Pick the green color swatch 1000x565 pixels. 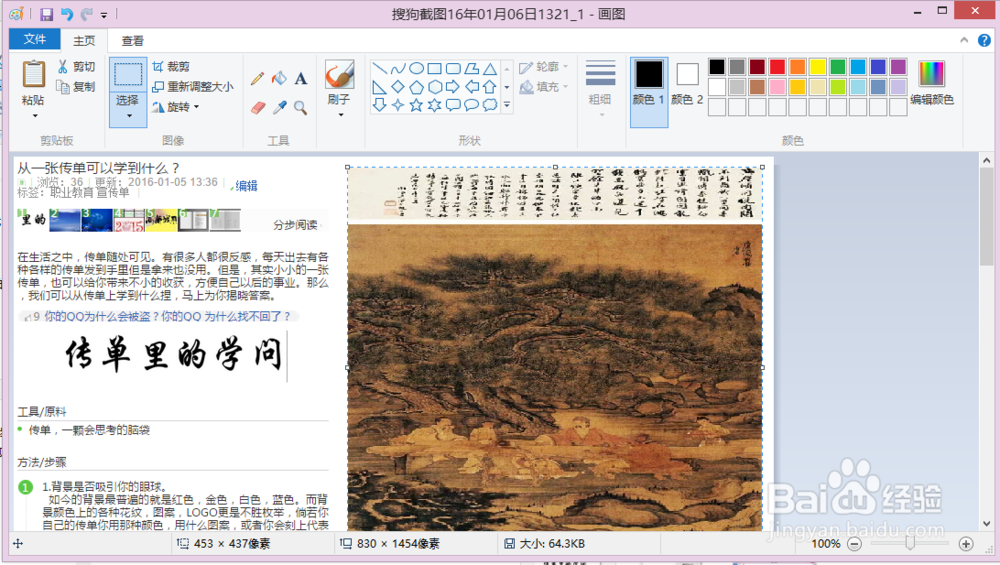pos(838,66)
